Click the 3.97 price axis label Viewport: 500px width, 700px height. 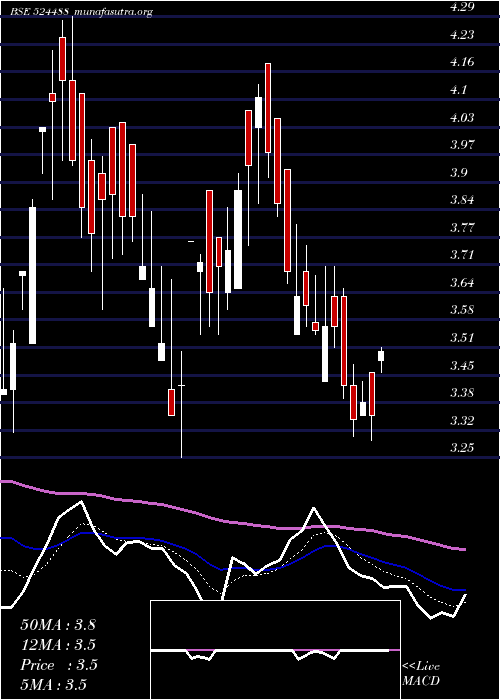[x=463, y=145]
